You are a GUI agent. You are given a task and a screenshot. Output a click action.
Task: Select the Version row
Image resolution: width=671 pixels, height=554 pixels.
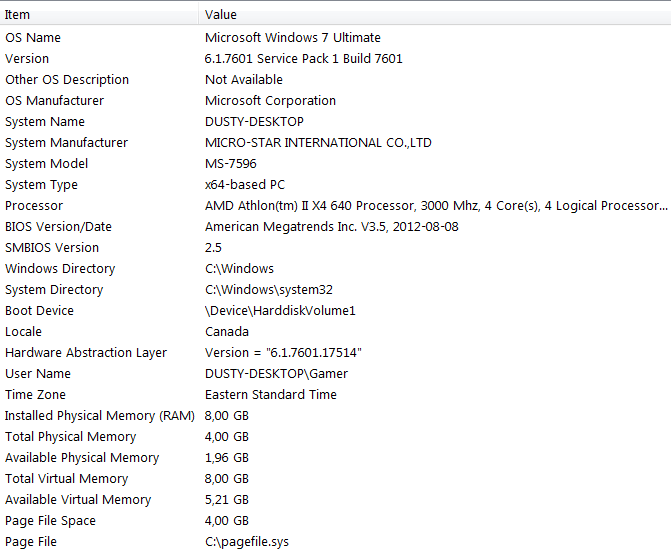[336, 59]
